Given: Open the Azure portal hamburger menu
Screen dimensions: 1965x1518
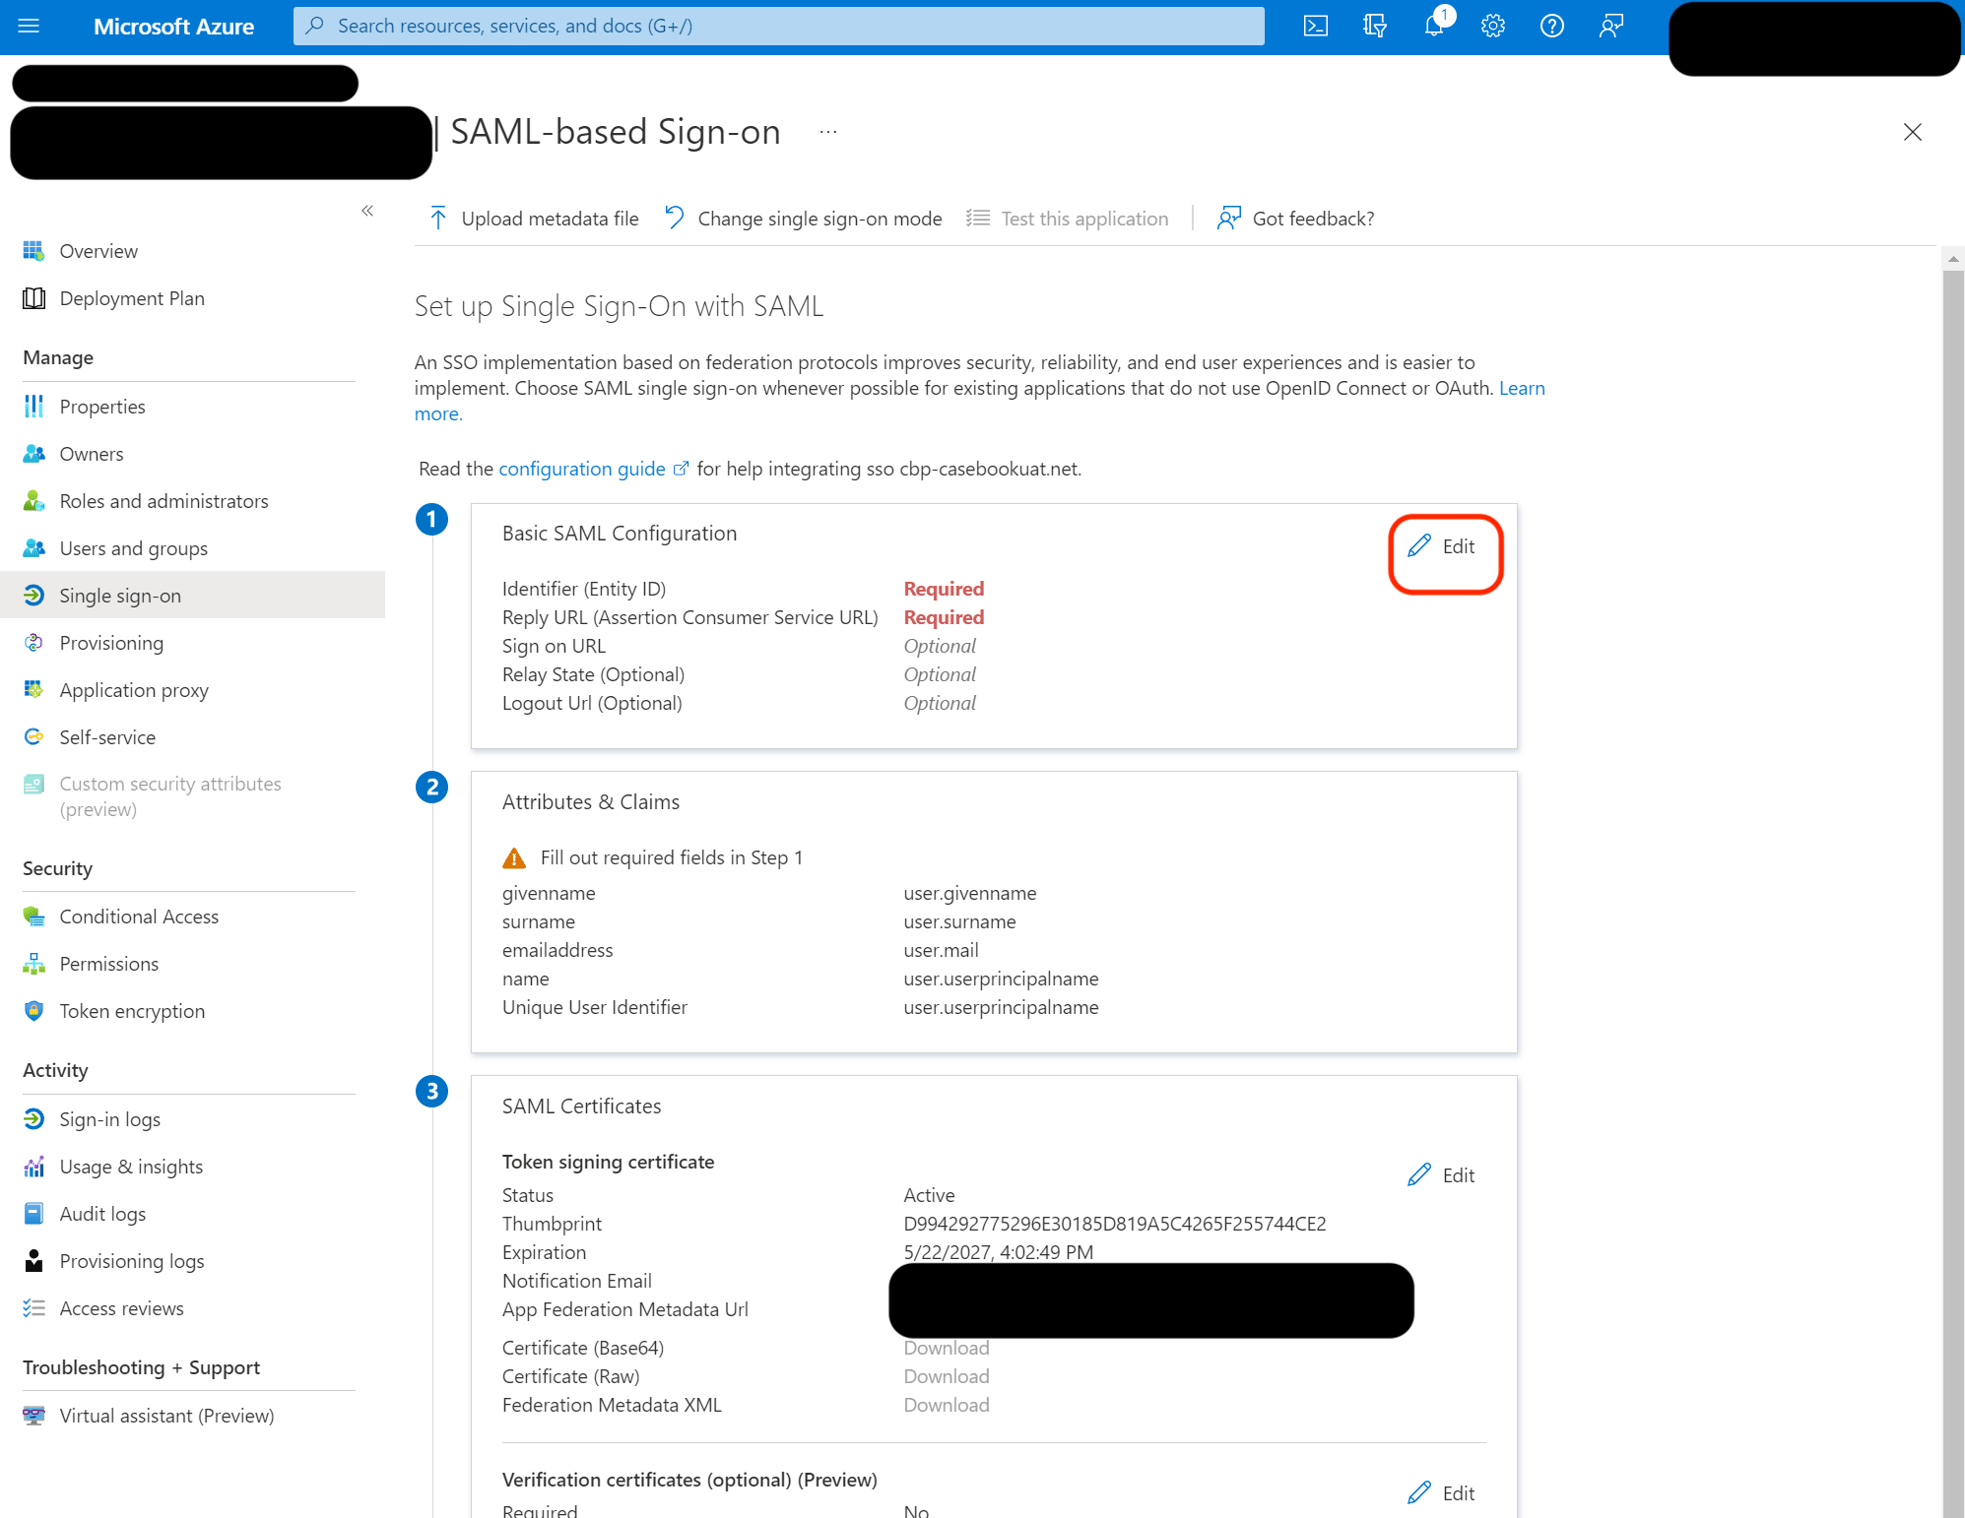Looking at the screenshot, I should coord(29,26).
